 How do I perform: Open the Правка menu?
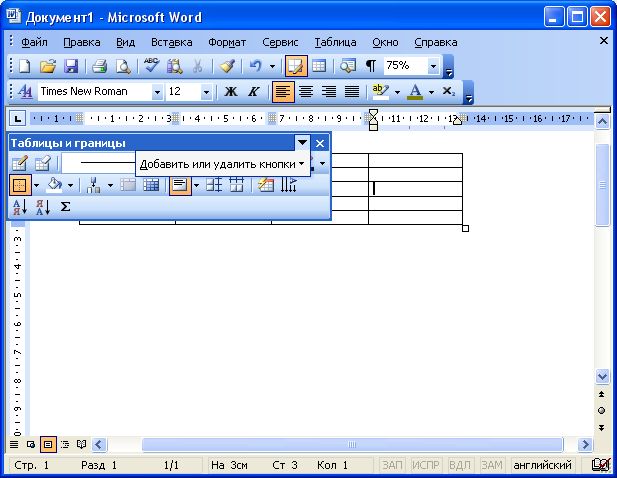point(82,42)
